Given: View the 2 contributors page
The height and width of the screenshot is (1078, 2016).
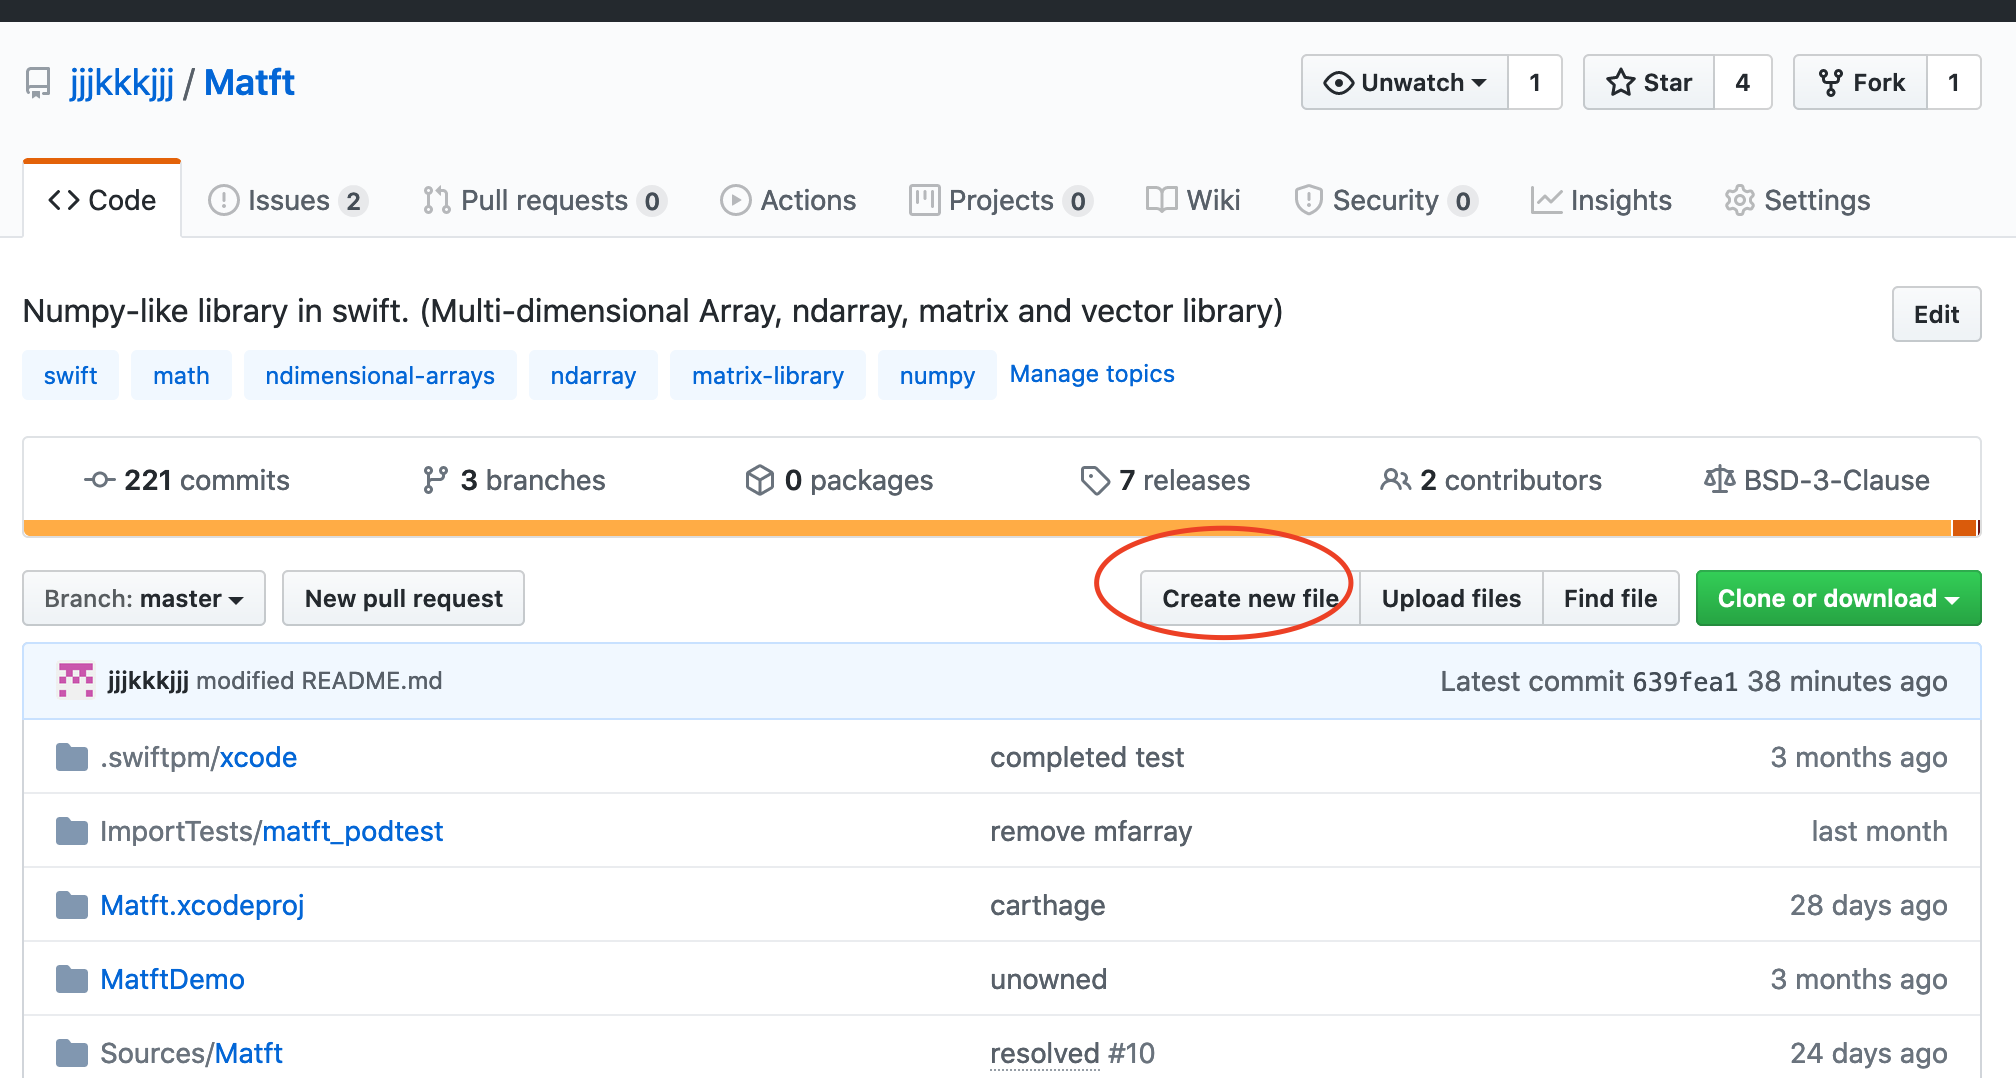Looking at the screenshot, I should pyautogui.click(x=1491, y=480).
